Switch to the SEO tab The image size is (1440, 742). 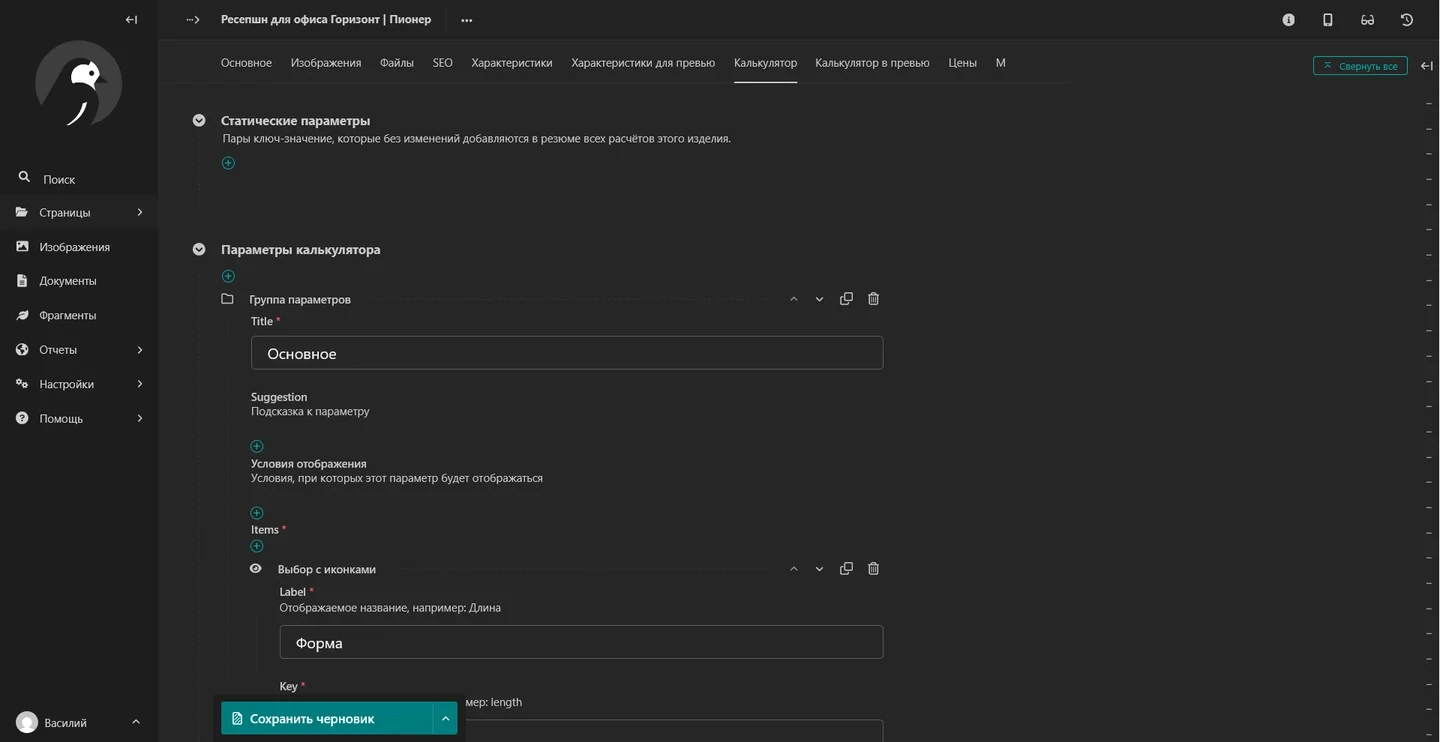pos(443,63)
